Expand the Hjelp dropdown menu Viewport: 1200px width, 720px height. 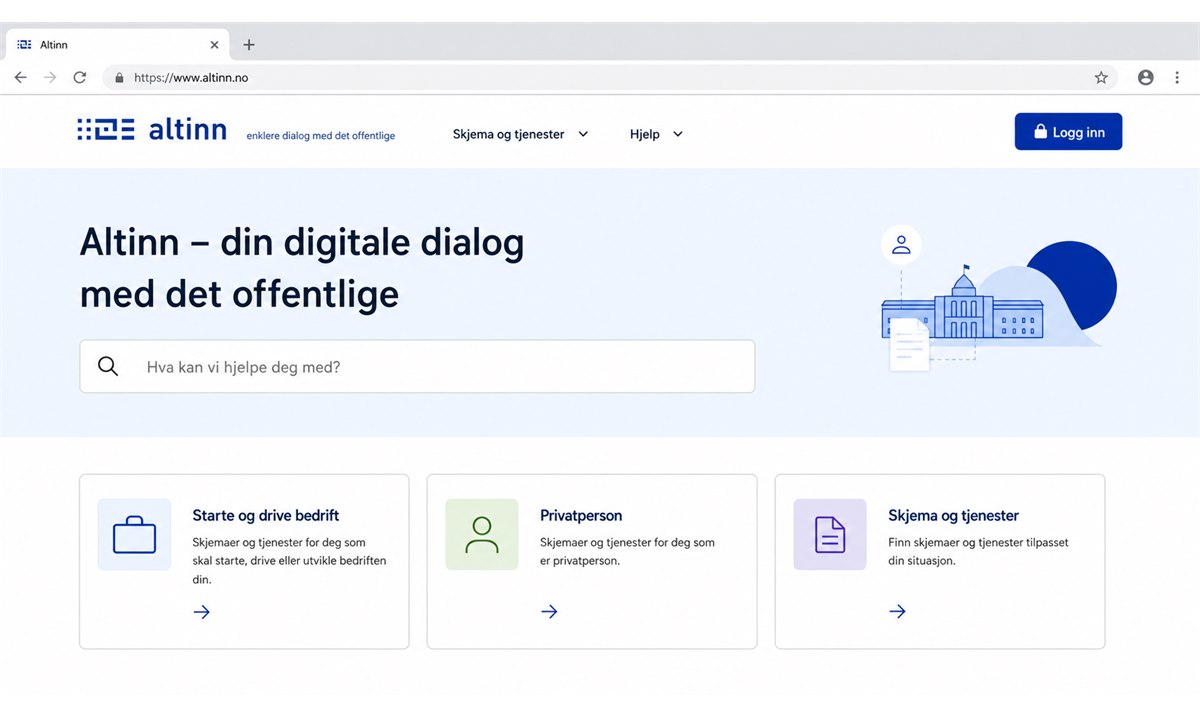coord(656,134)
